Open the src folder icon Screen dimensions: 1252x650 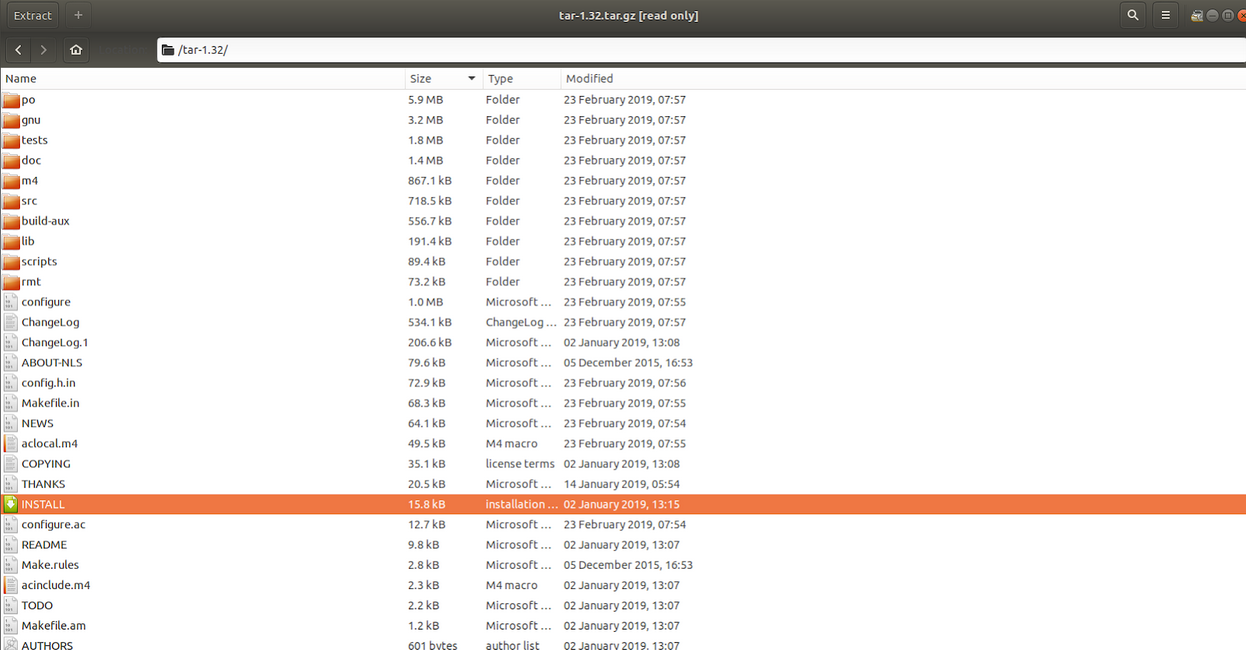[x=12, y=200]
